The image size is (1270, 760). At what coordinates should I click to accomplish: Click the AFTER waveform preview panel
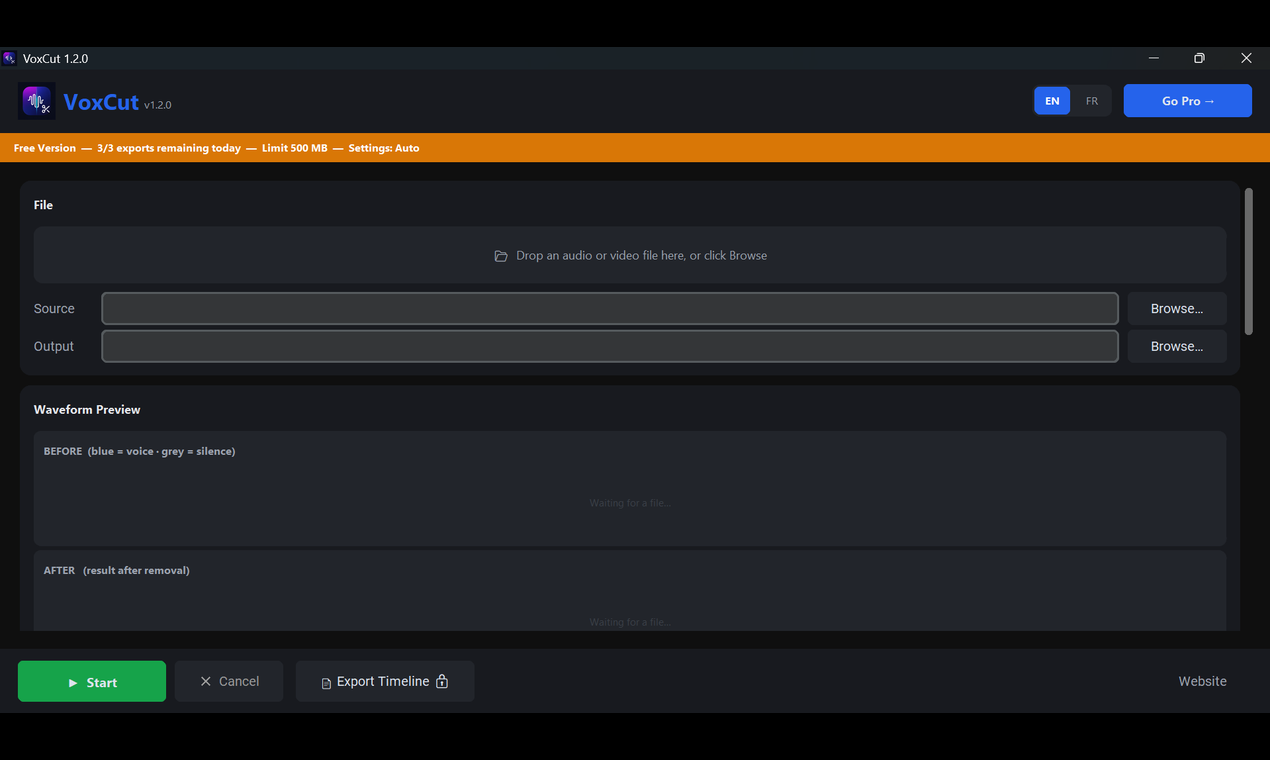tap(630, 591)
